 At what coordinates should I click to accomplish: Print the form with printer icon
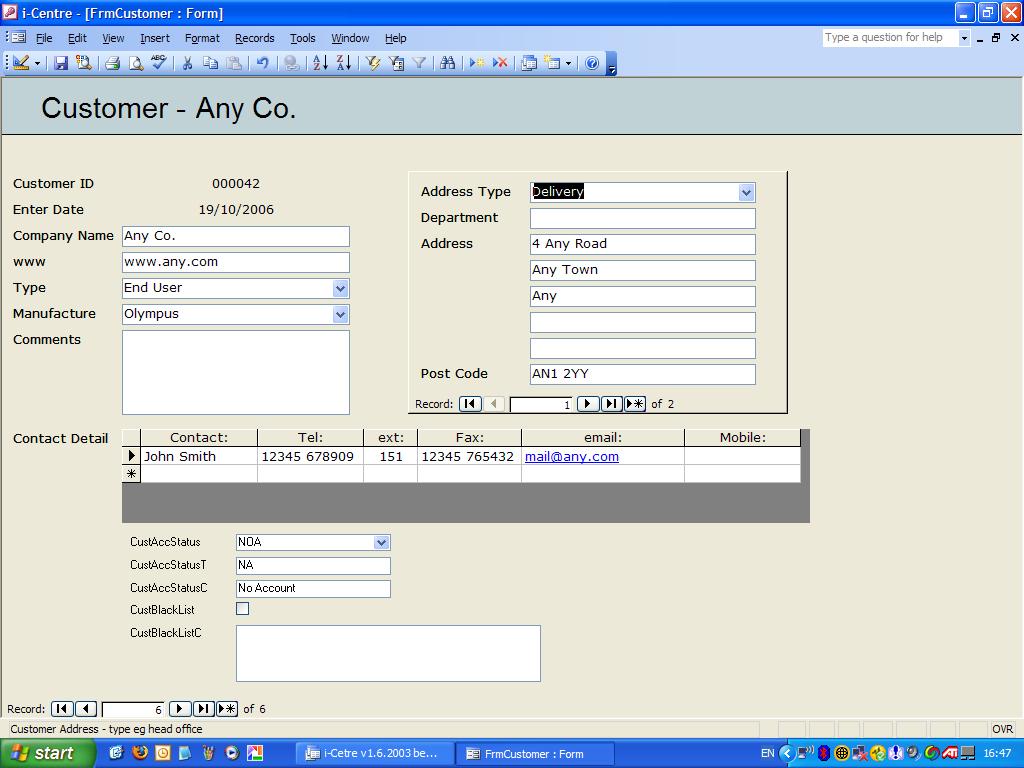[112, 63]
